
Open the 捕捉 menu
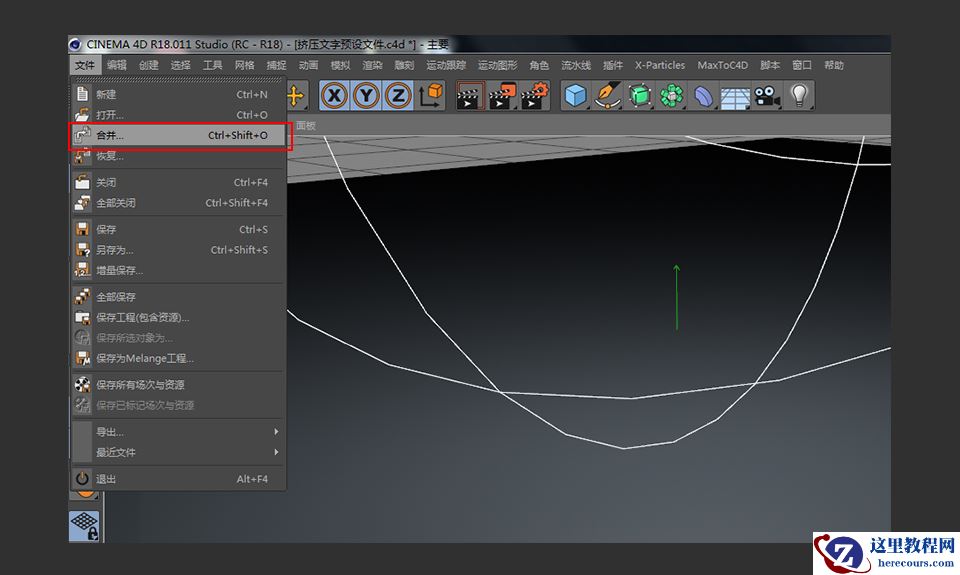276,65
